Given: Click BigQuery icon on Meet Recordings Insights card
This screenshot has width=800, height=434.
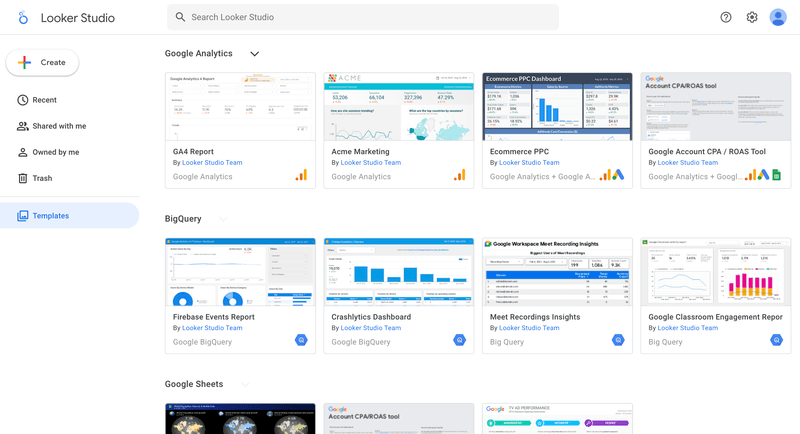Looking at the screenshot, I should pos(618,340).
